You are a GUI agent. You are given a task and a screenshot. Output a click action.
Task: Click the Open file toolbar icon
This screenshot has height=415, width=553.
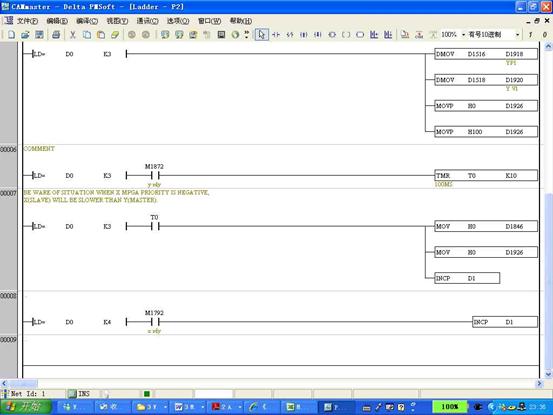pyautogui.click(x=25, y=35)
